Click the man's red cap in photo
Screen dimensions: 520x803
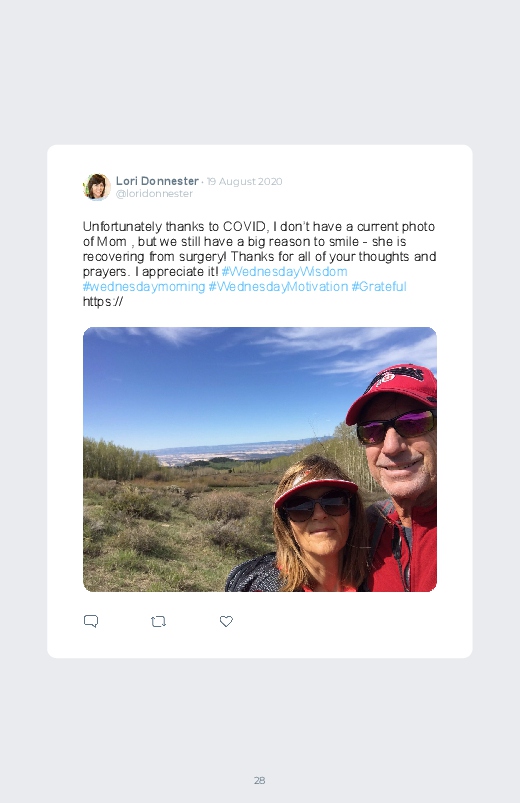(394, 391)
